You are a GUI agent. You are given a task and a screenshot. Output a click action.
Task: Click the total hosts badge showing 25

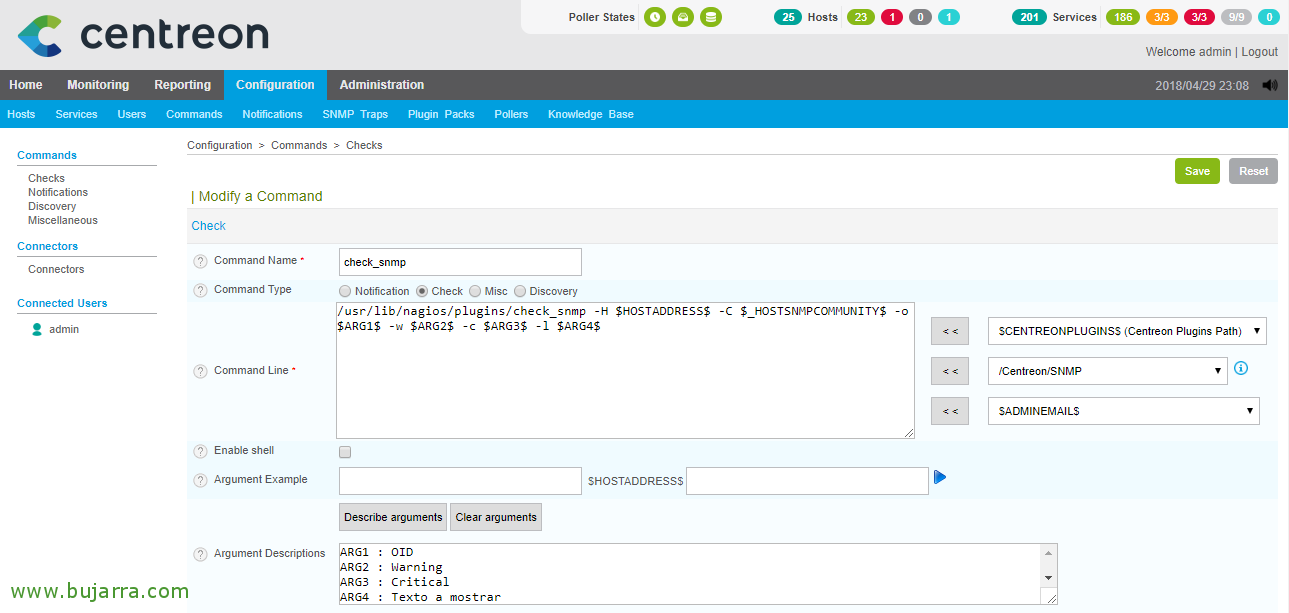[788, 17]
